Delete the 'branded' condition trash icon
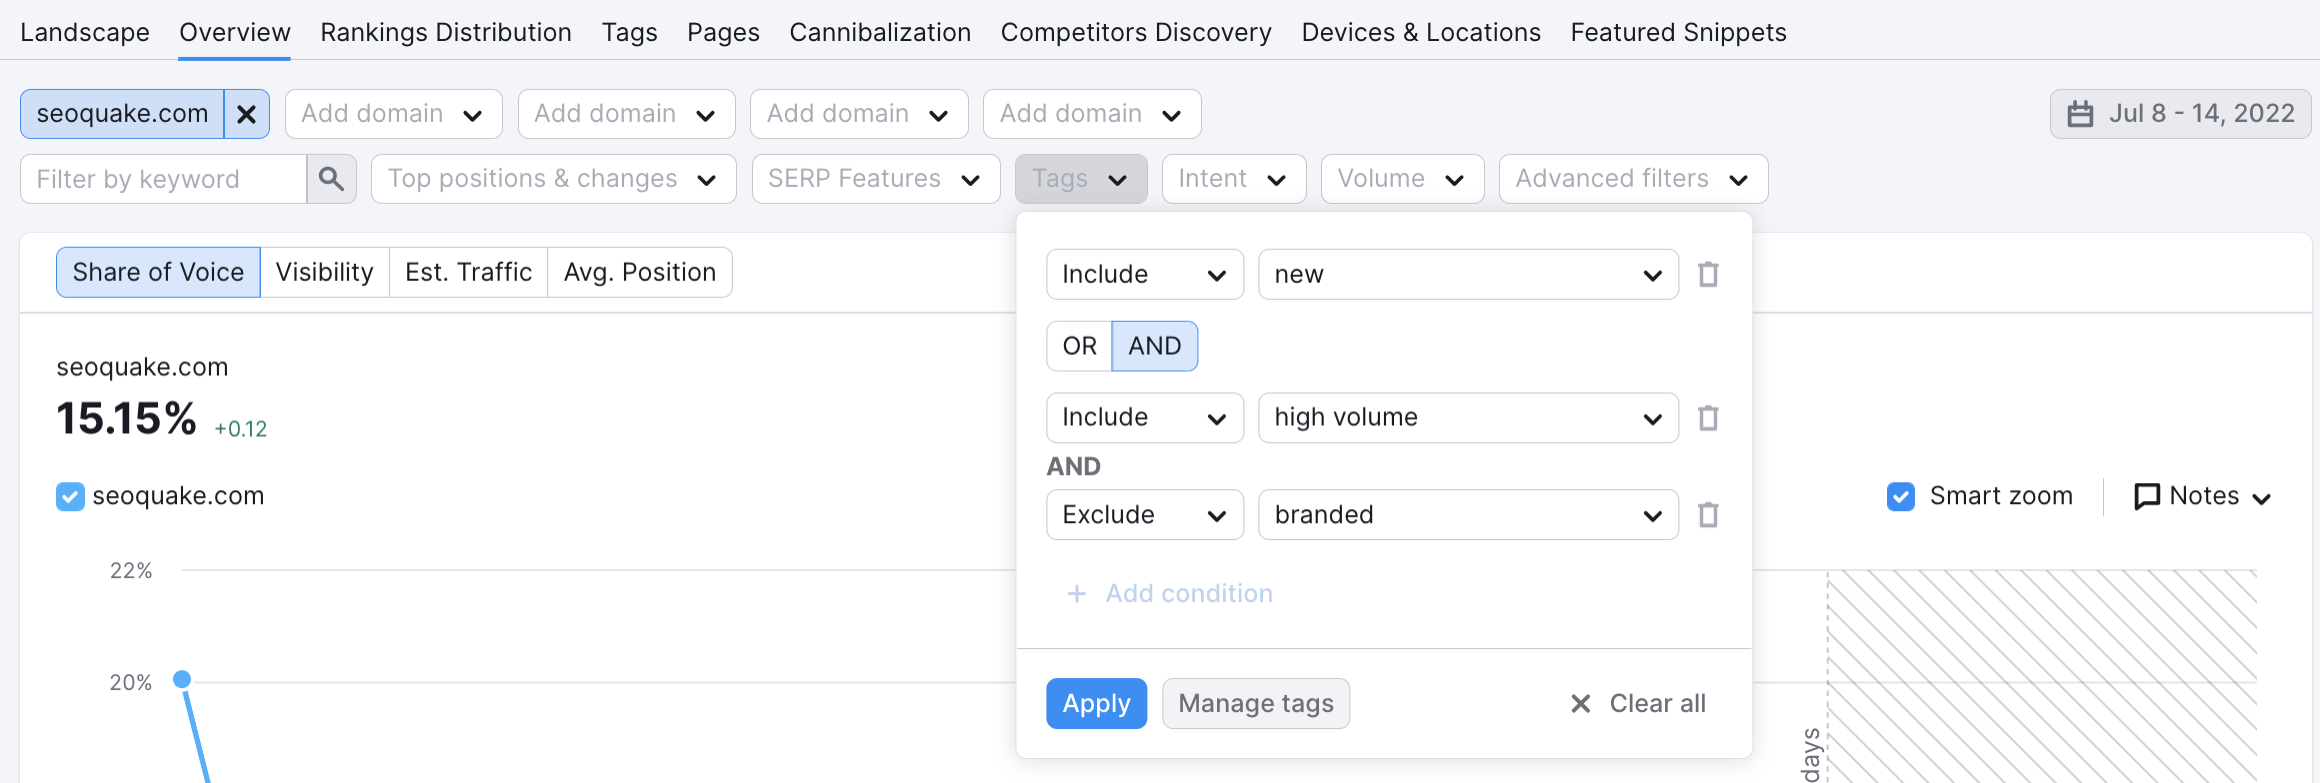2320x783 pixels. coord(1708,514)
